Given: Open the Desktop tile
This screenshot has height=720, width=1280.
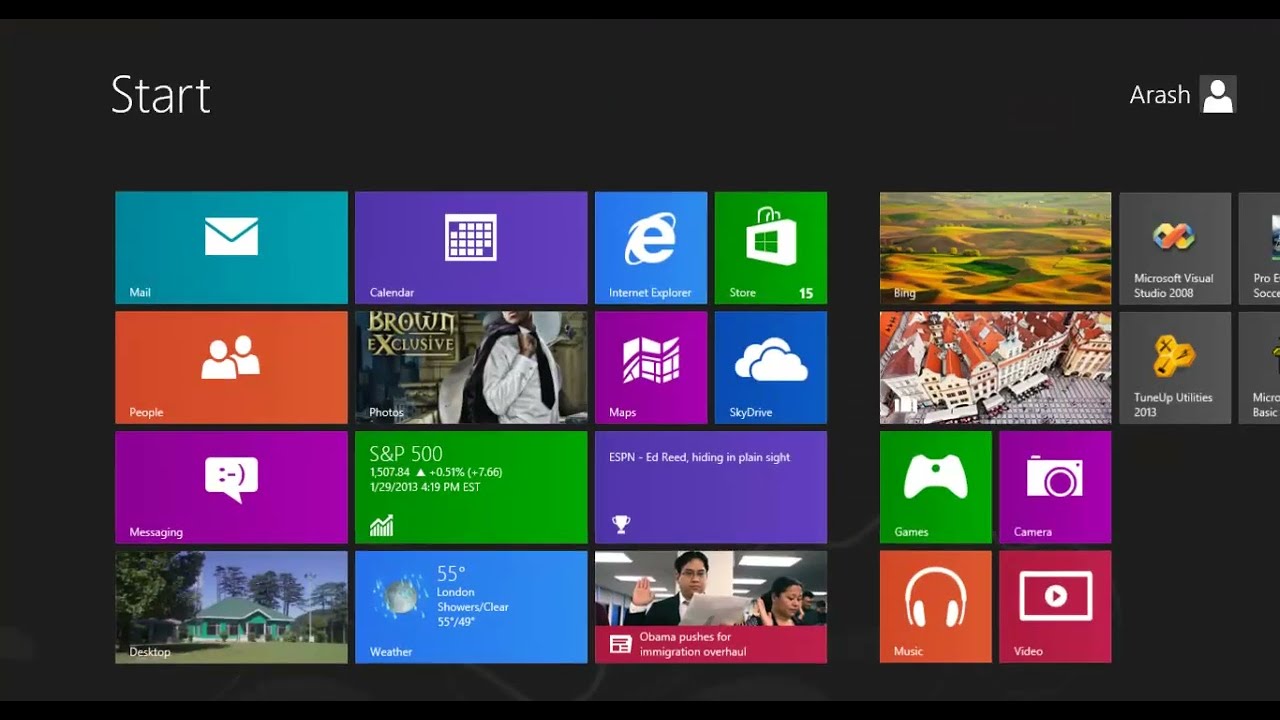Looking at the screenshot, I should coord(231,607).
